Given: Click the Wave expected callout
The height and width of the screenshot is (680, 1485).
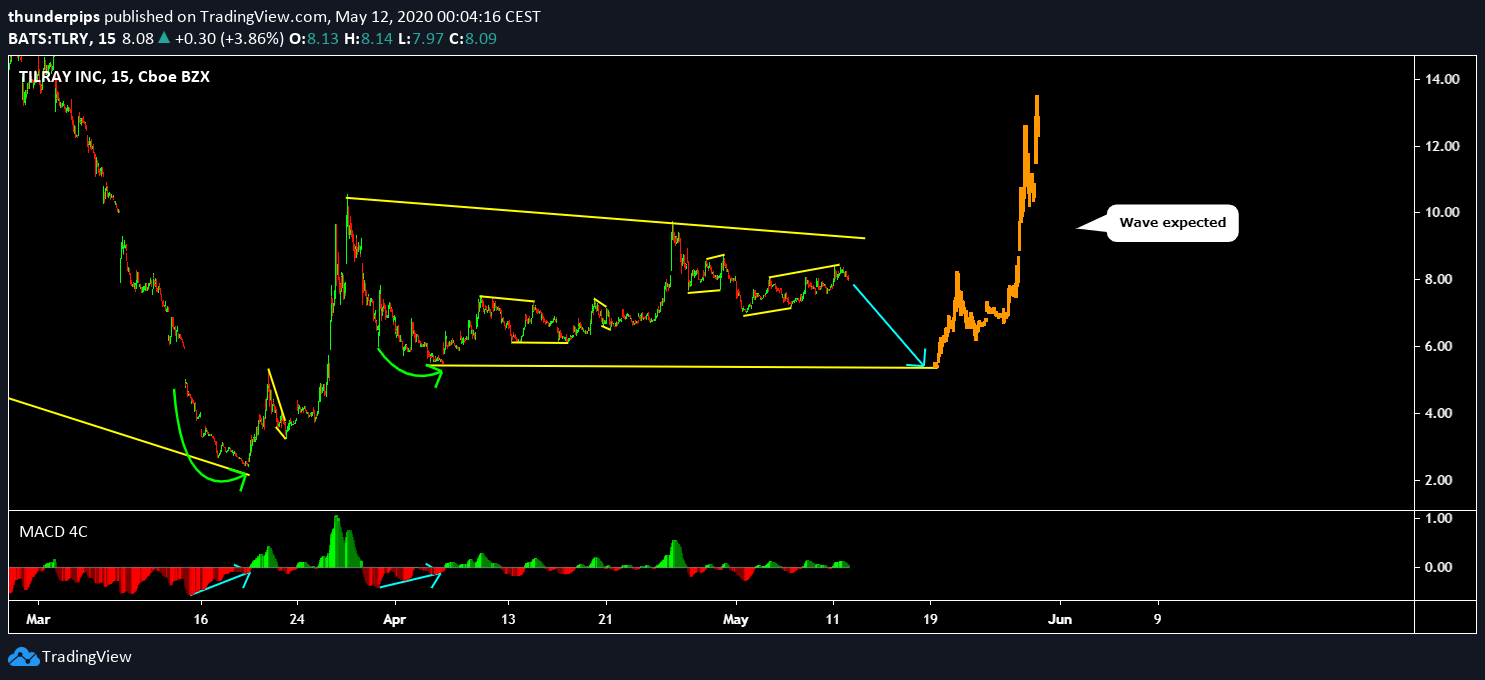Looking at the screenshot, I should 1172,223.
